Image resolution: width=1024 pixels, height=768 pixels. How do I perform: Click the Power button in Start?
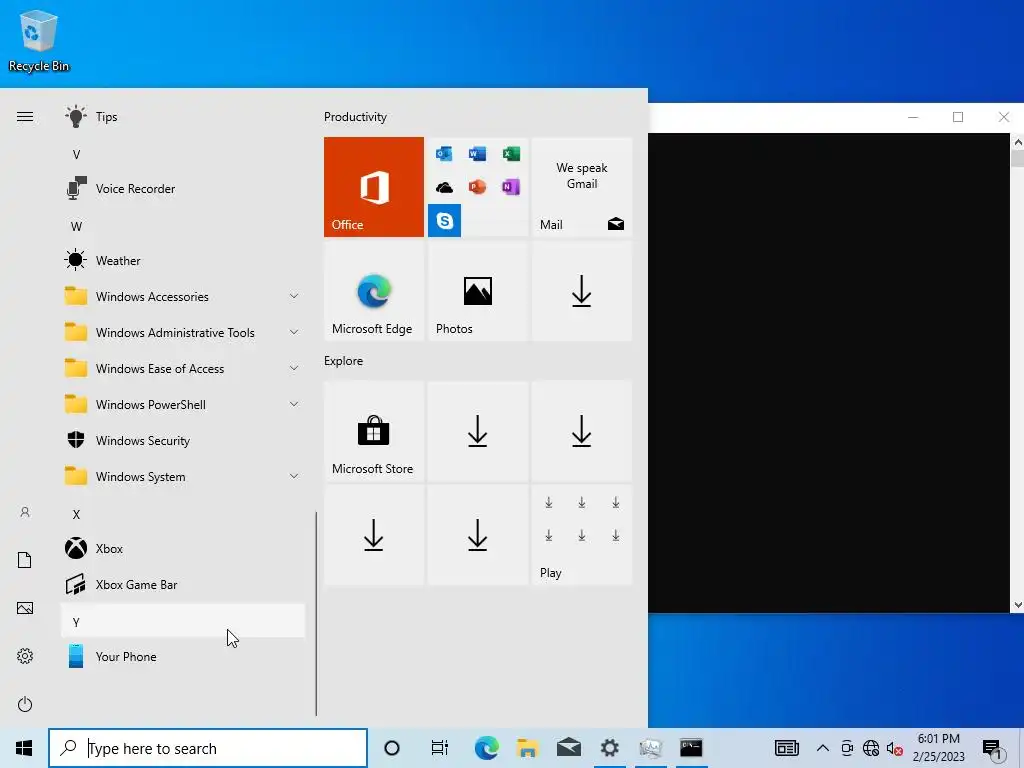[25, 704]
